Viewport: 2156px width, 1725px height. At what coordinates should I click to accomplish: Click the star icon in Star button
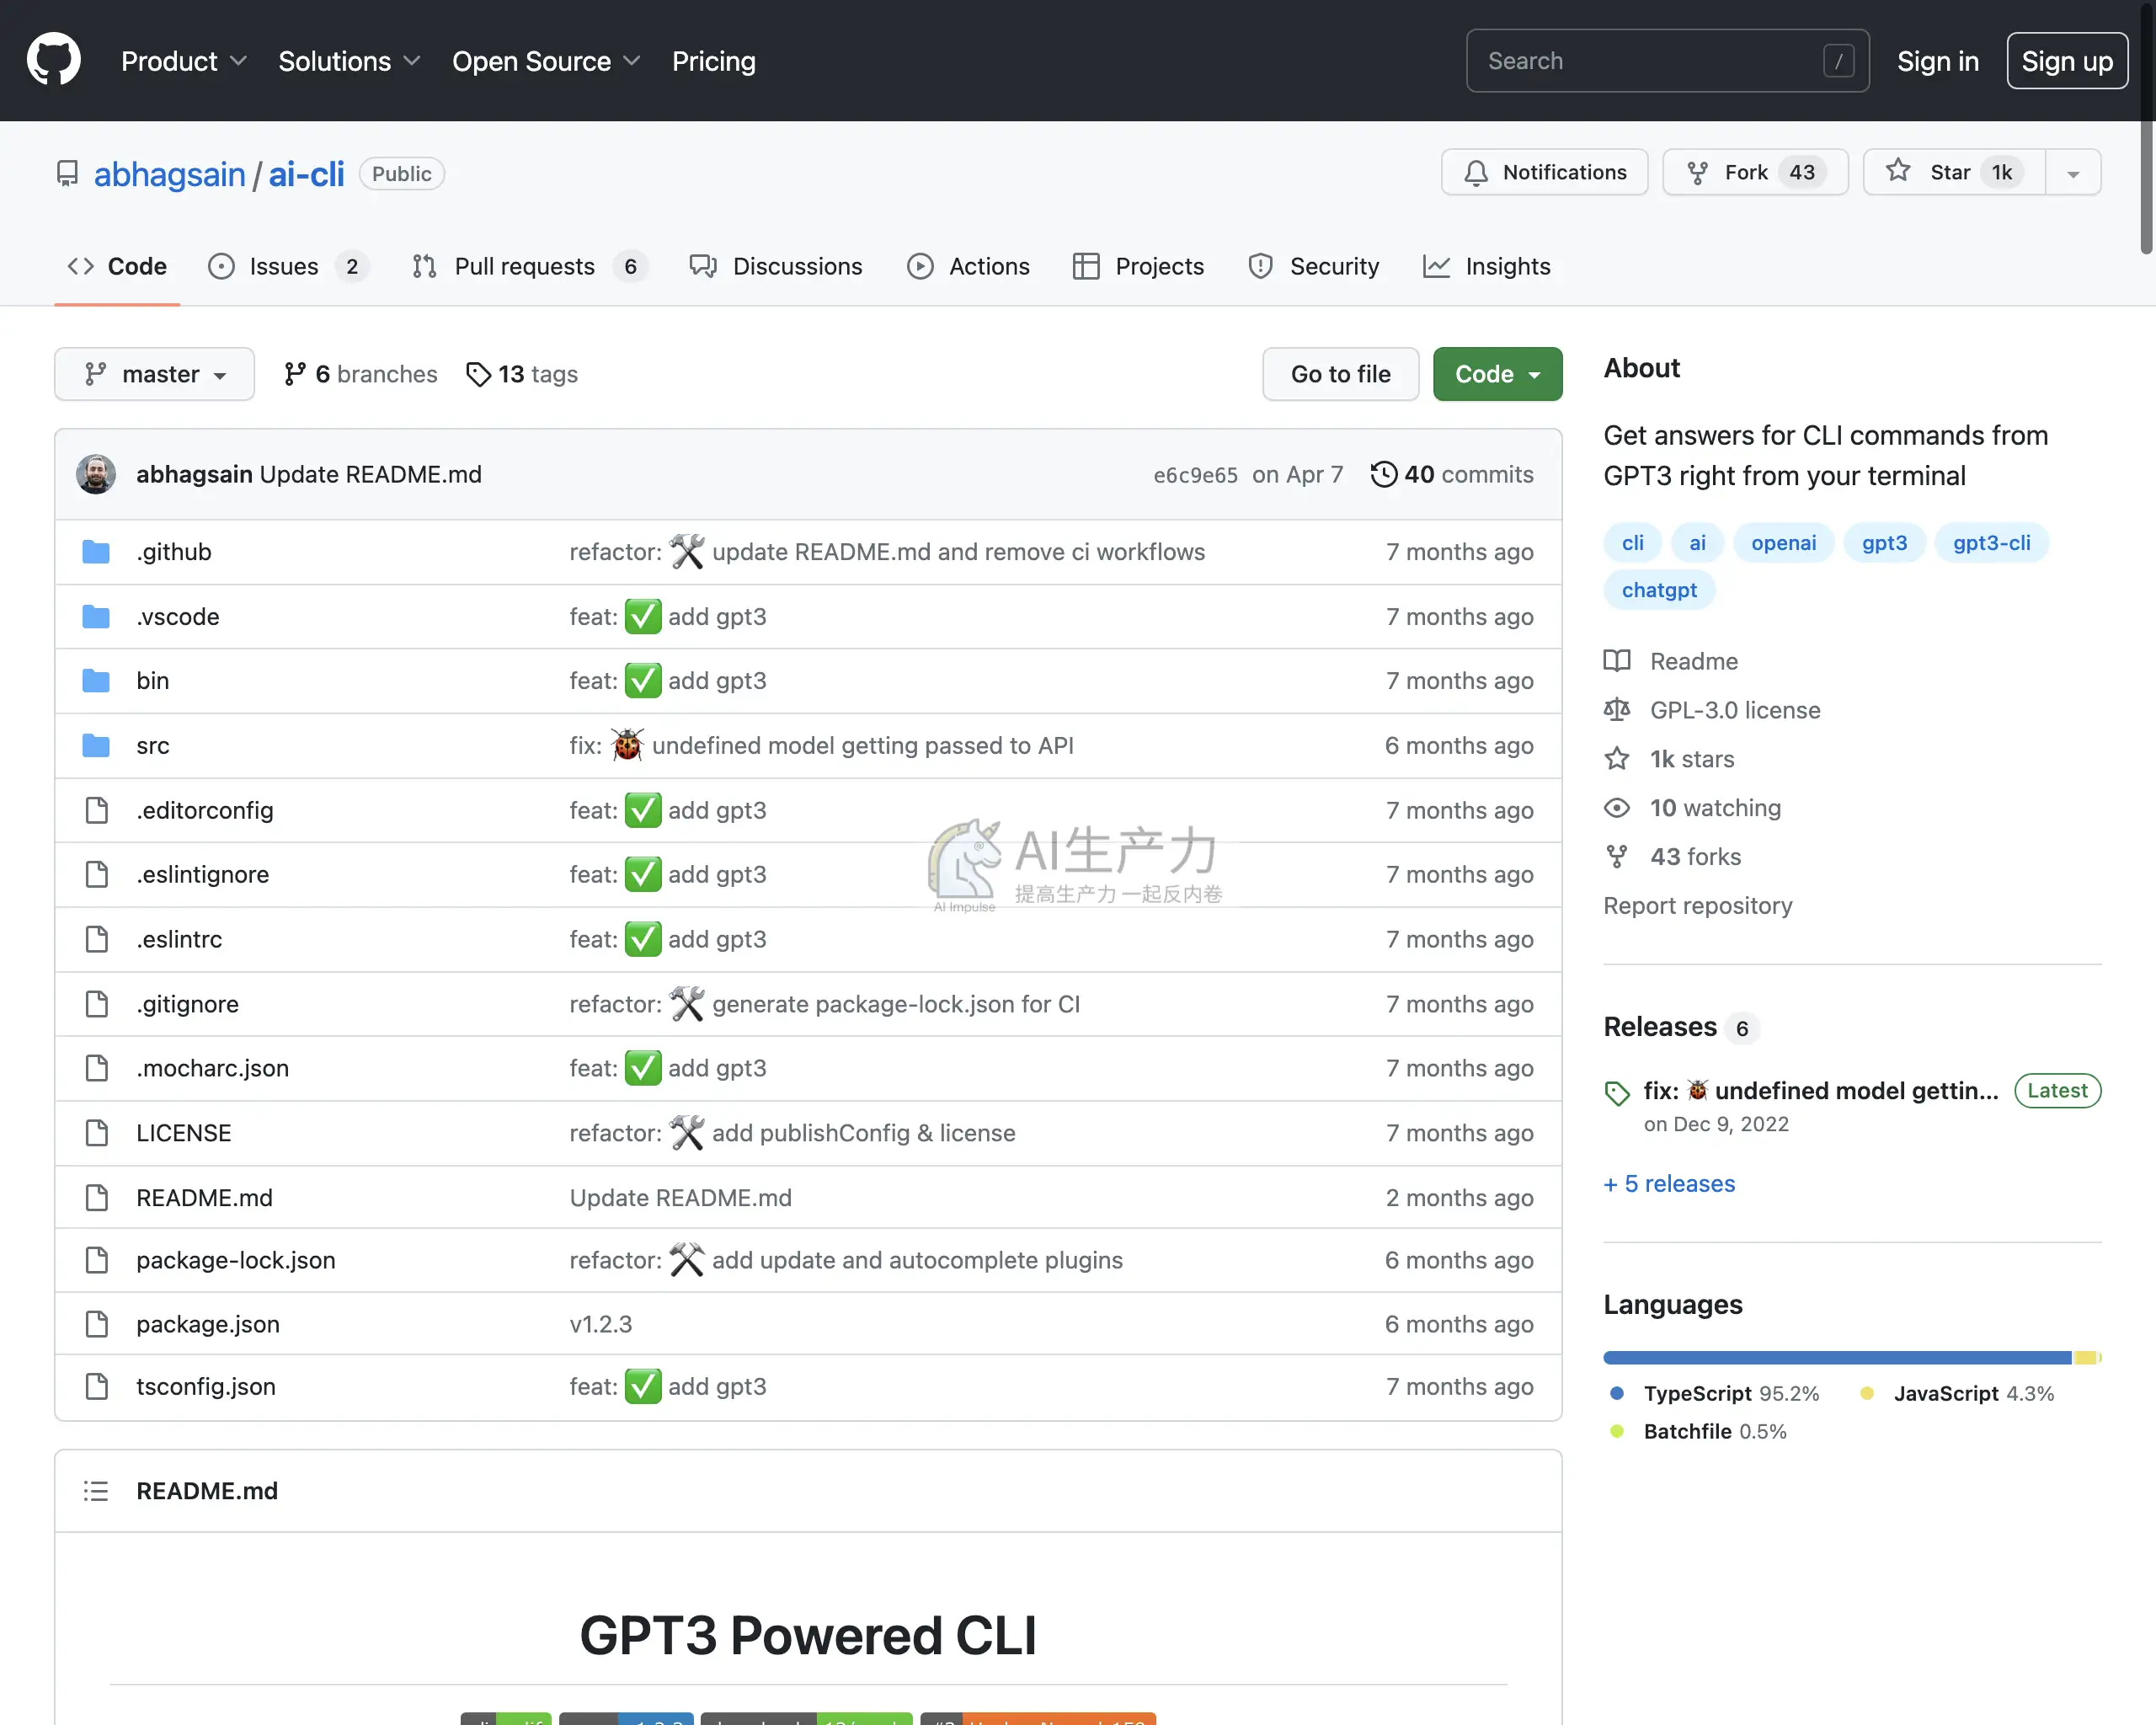[1898, 171]
